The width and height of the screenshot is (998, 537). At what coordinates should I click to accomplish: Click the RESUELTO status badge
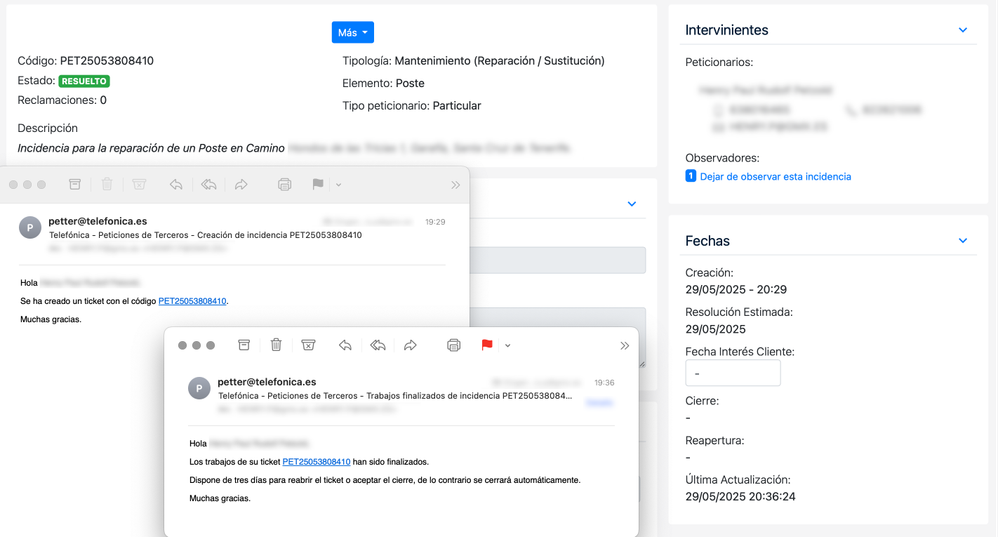tap(84, 81)
